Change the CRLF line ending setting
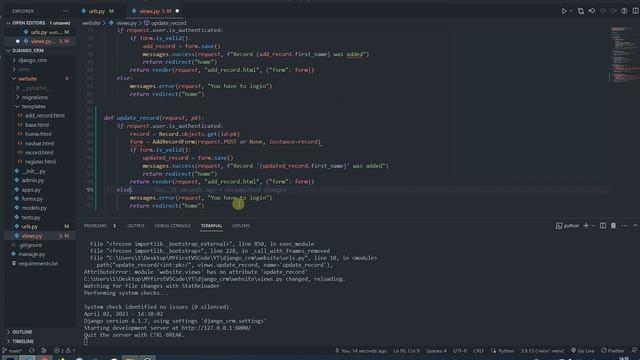 (x=478, y=351)
